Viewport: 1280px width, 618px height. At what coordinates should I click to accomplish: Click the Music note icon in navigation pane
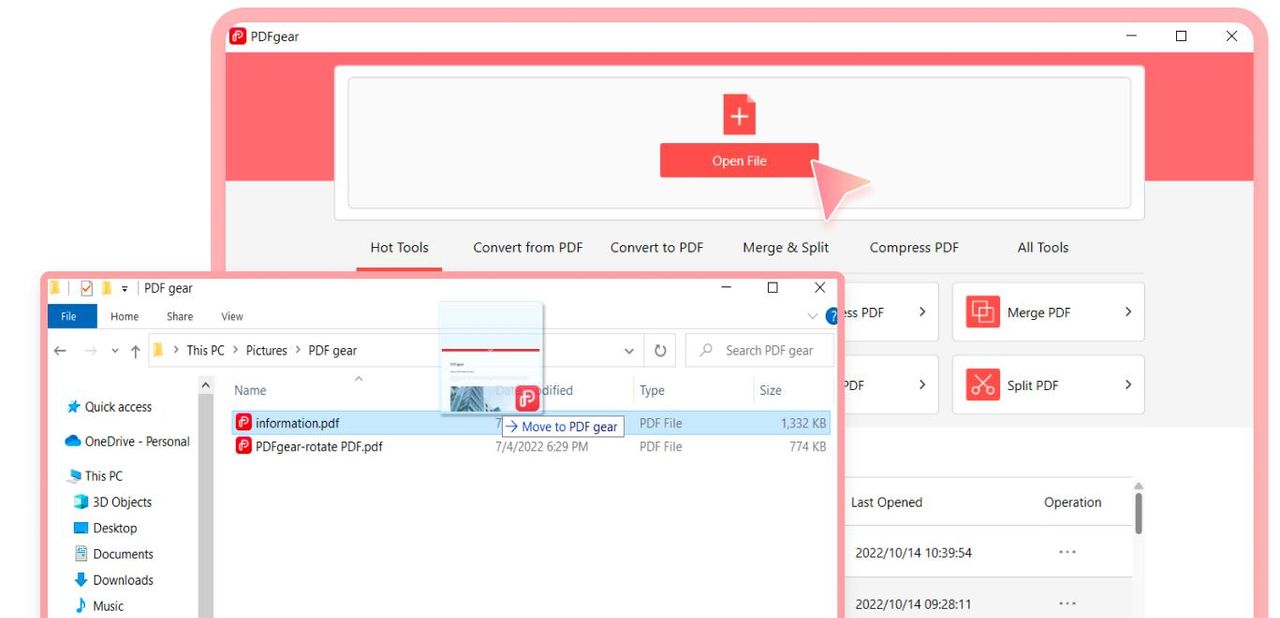click(81, 606)
